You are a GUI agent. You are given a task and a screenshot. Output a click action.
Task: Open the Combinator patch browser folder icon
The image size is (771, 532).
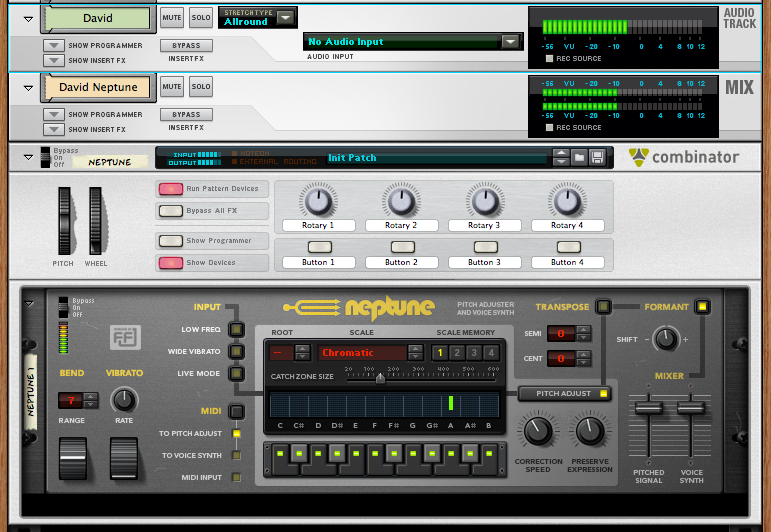[579, 158]
